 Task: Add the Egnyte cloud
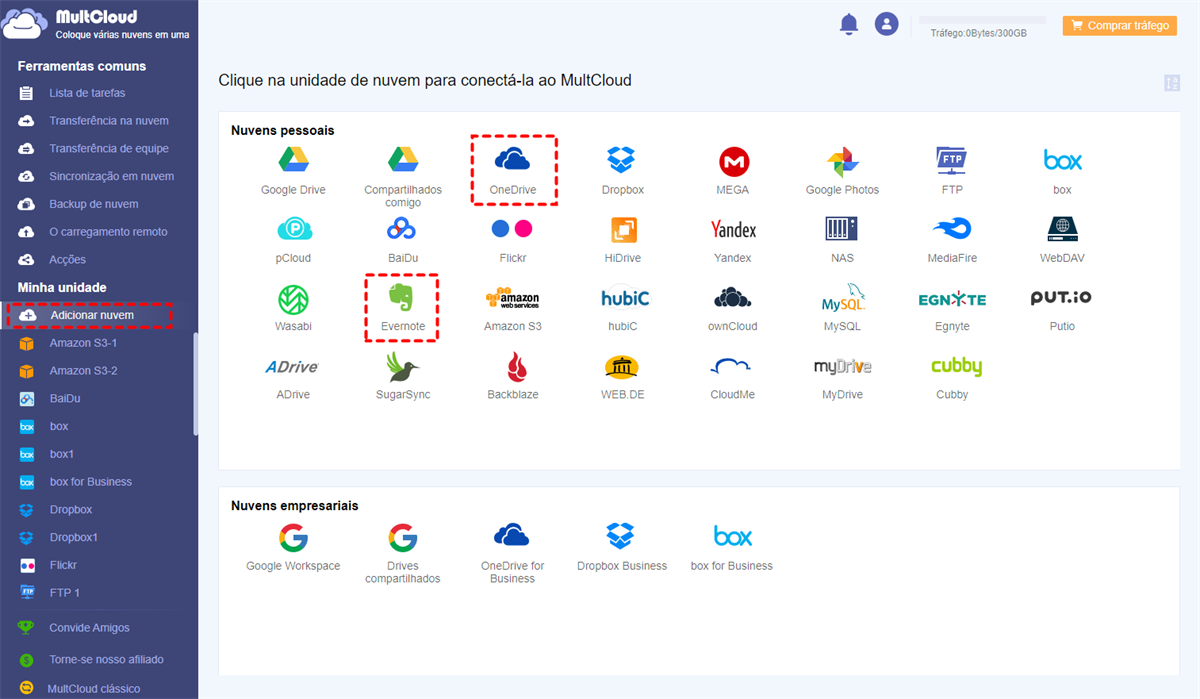[x=952, y=307]
